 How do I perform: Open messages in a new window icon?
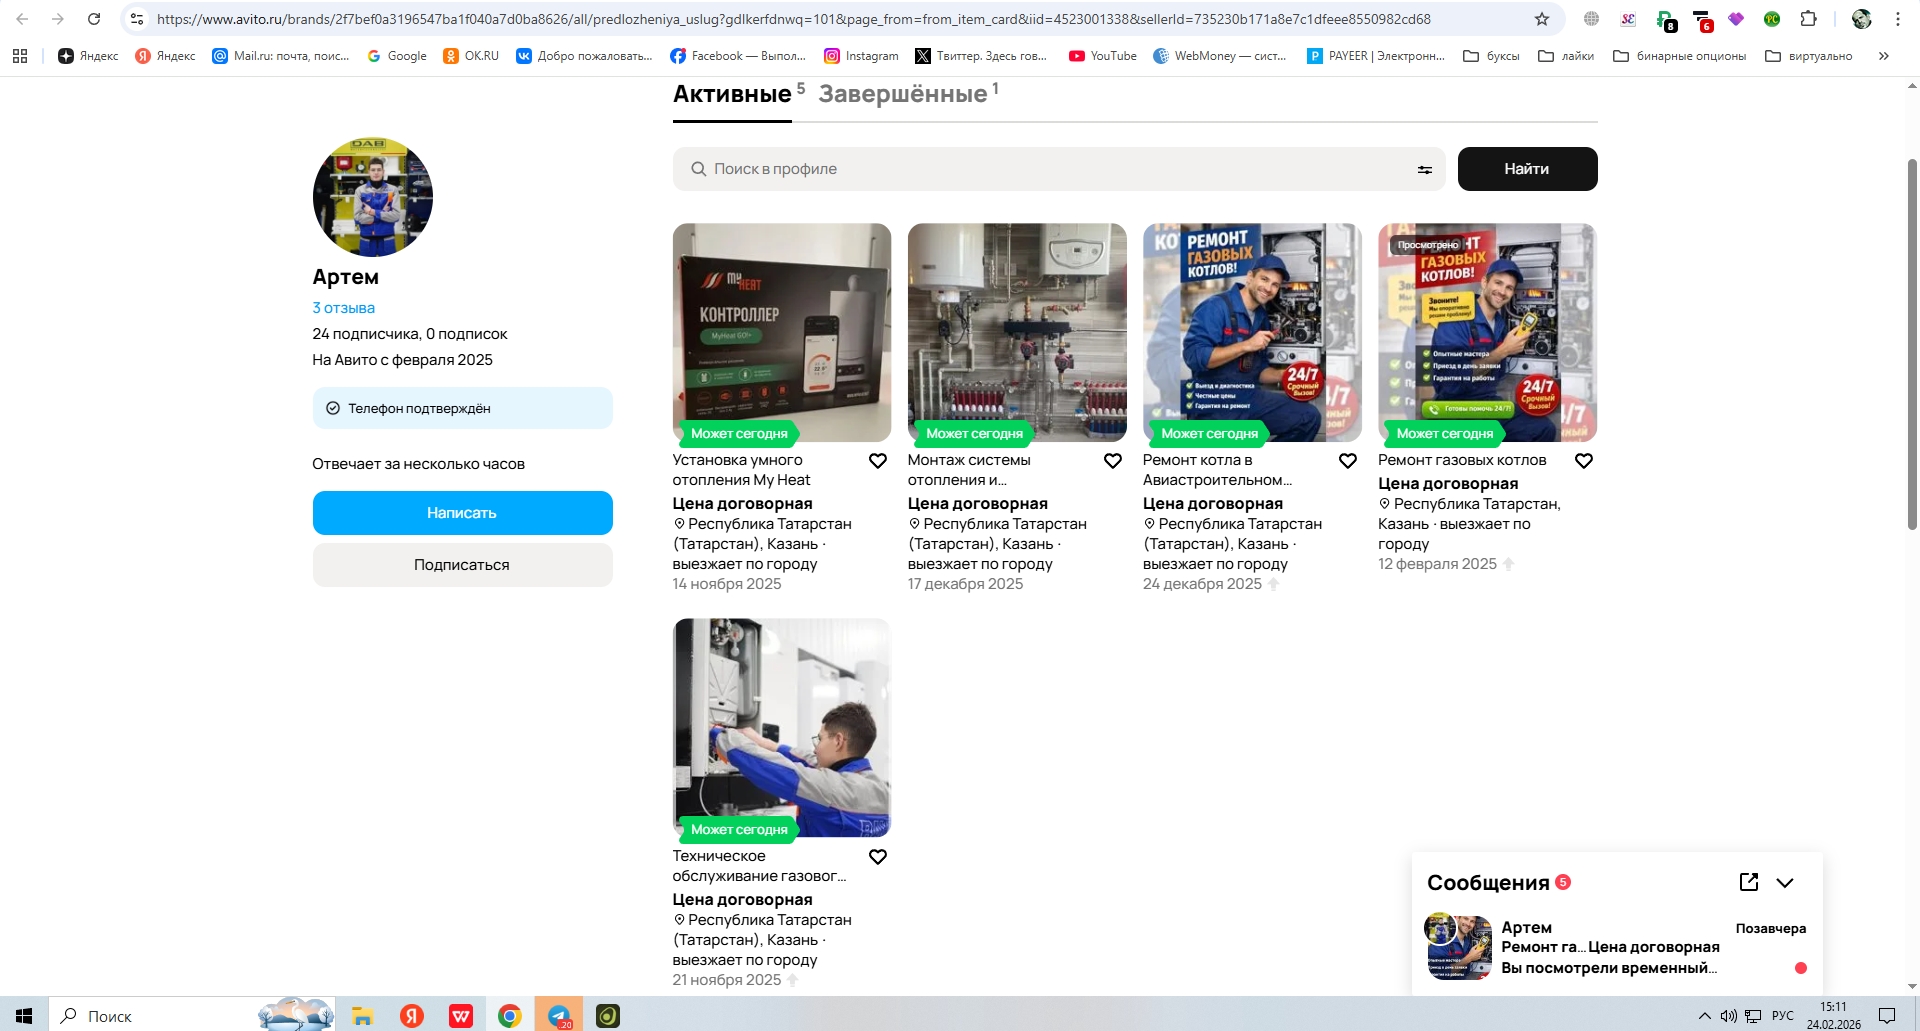(1748, 882)
